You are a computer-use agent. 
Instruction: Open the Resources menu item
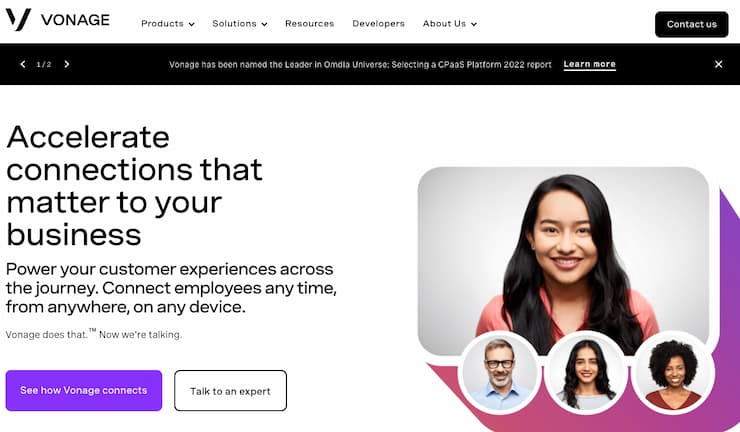point(310,24)
